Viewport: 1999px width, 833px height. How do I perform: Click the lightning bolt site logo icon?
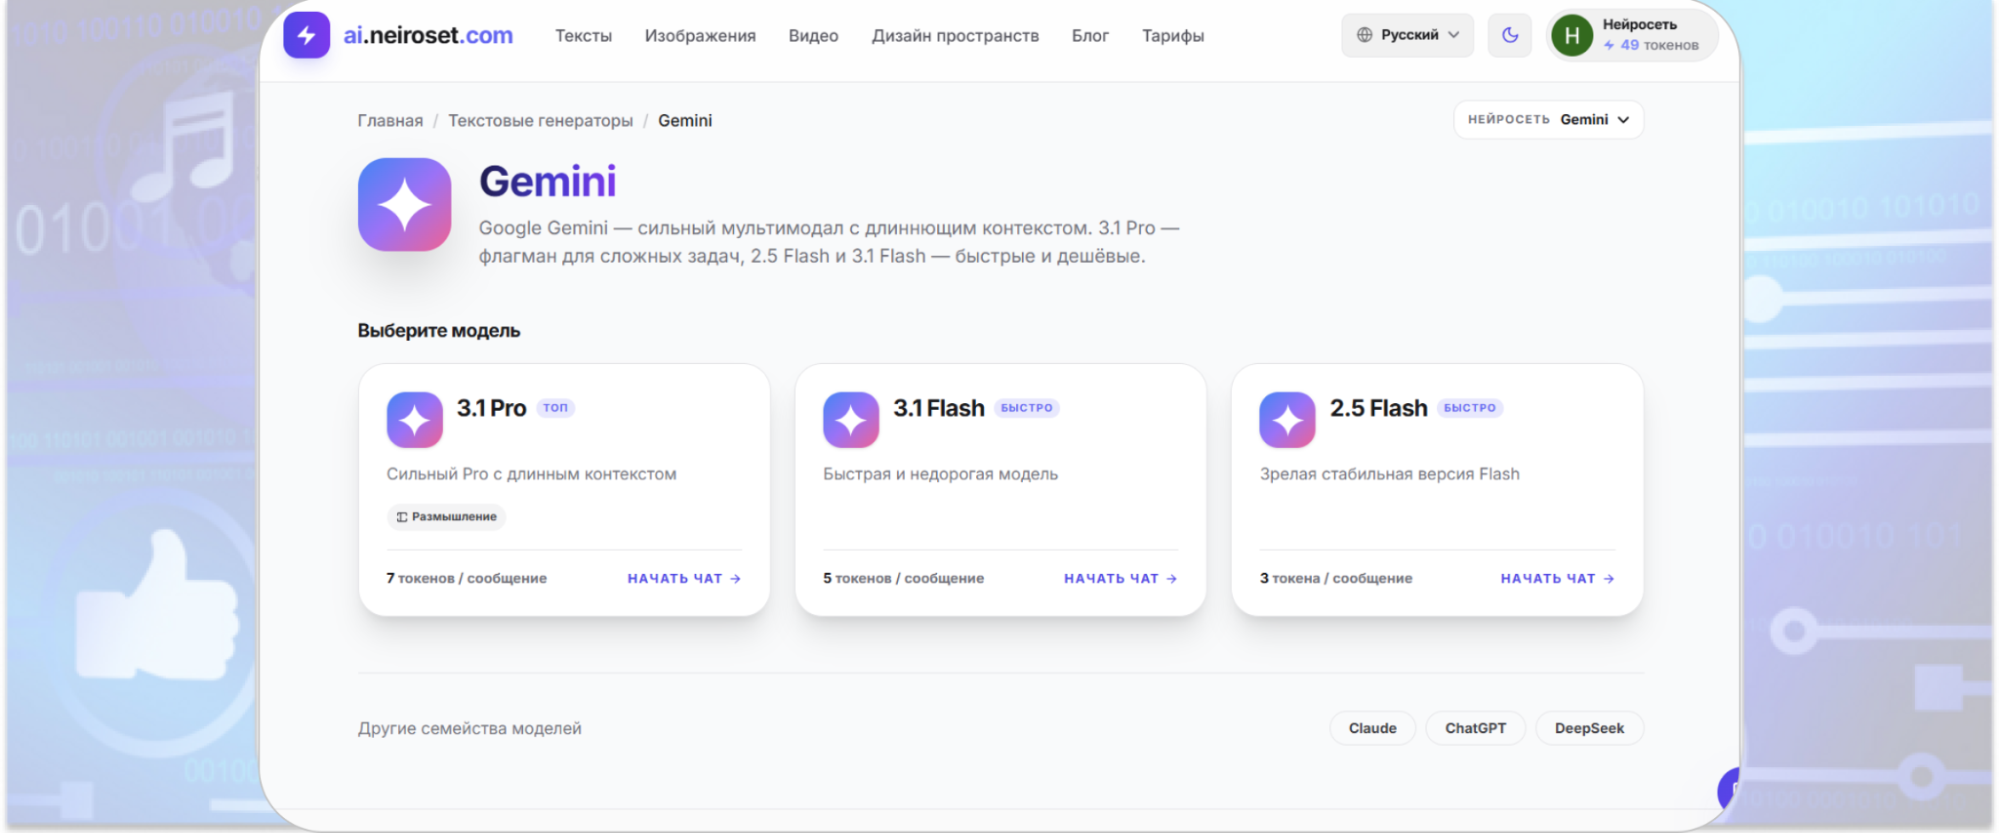click(306, 35)
